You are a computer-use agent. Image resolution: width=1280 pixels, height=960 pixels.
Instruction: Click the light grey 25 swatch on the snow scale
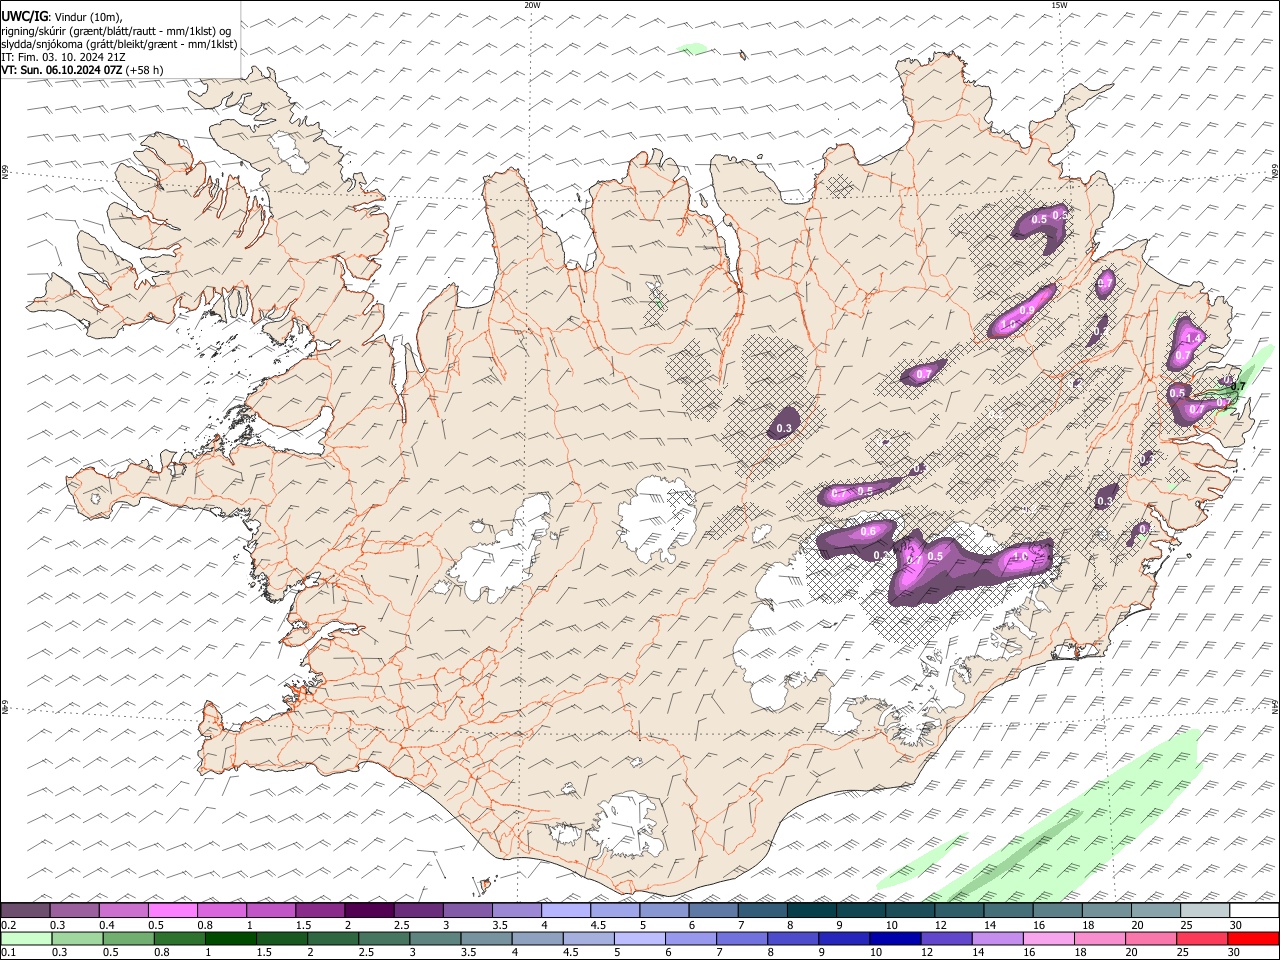(1205, 910)
